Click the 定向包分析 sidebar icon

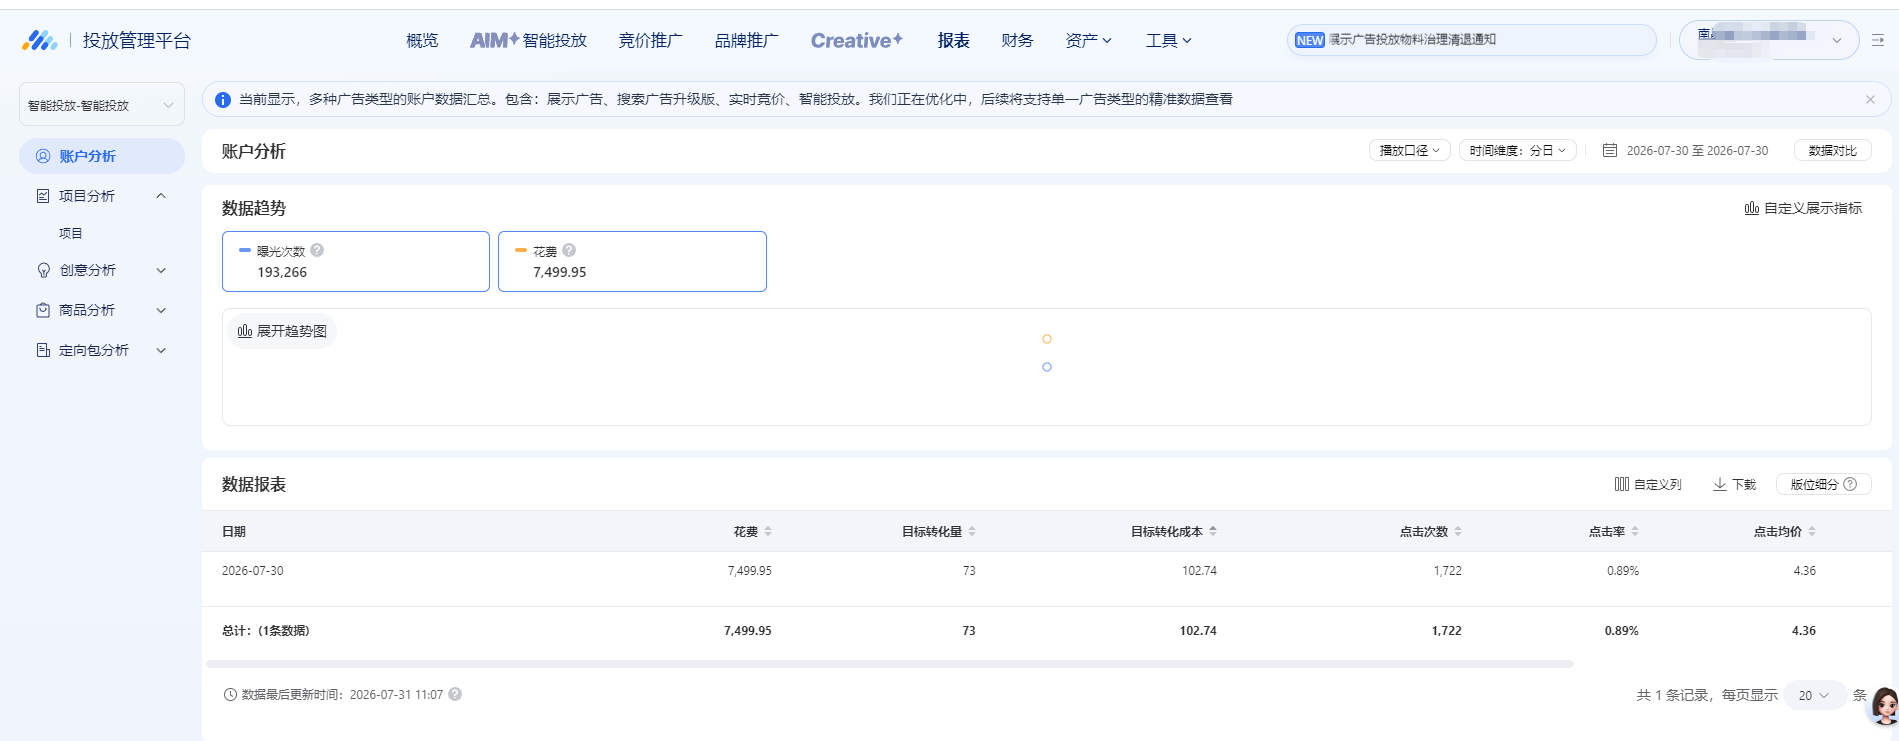pyautogui.click(x=43, y=350)
